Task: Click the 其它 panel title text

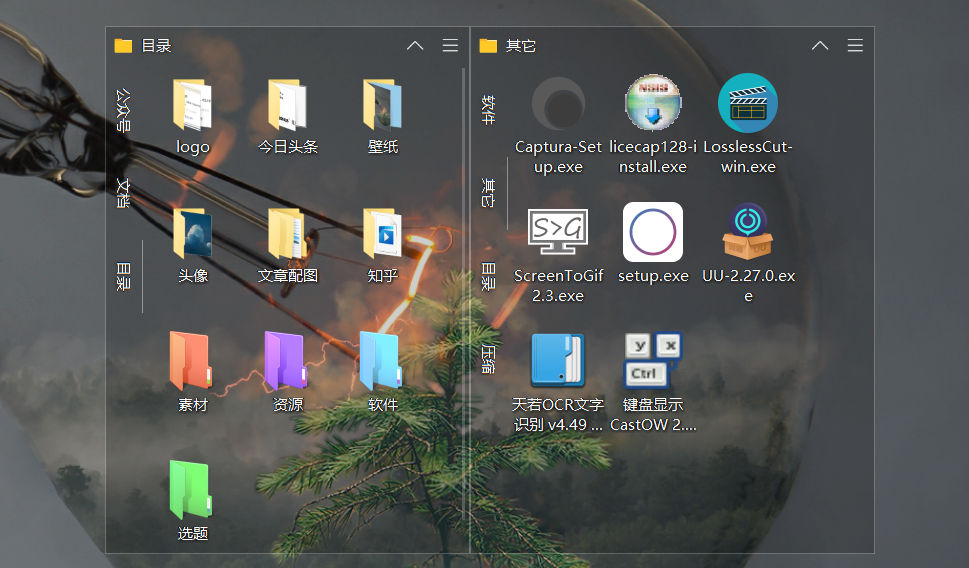Action: click(x=520, y=46)
